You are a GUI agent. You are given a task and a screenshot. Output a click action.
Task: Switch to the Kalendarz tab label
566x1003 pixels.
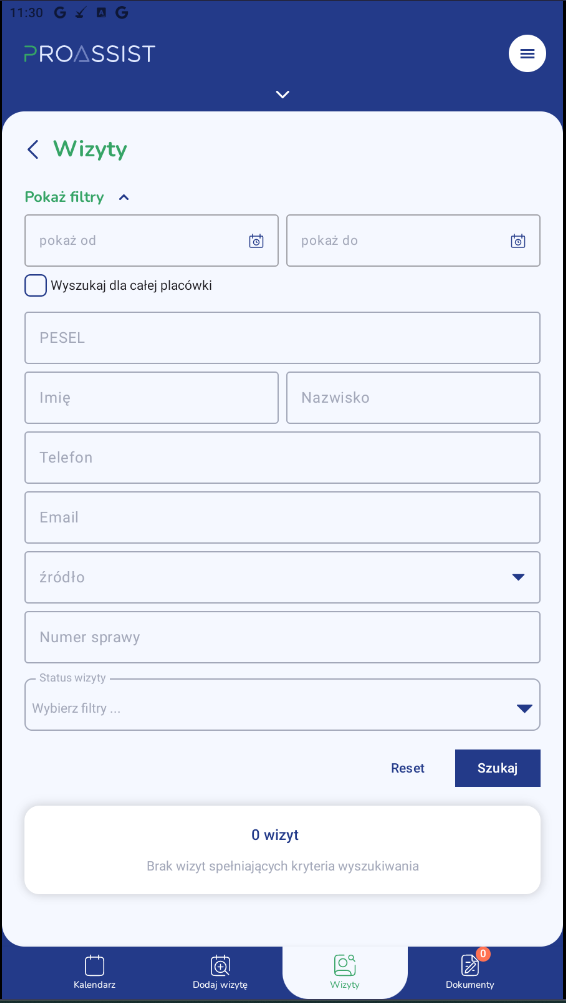(x=95, y=985)
